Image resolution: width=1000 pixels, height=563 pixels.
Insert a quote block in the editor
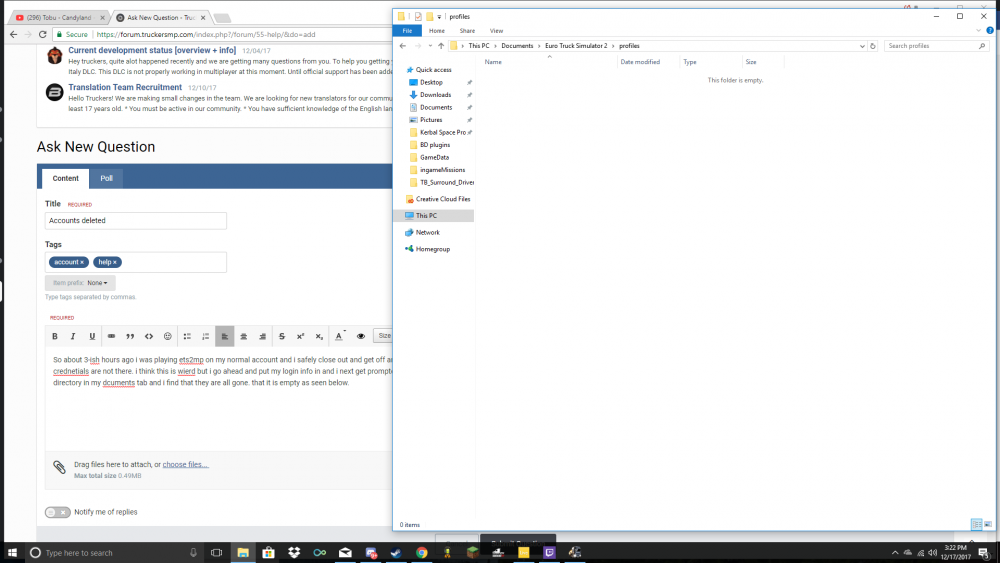130,336
